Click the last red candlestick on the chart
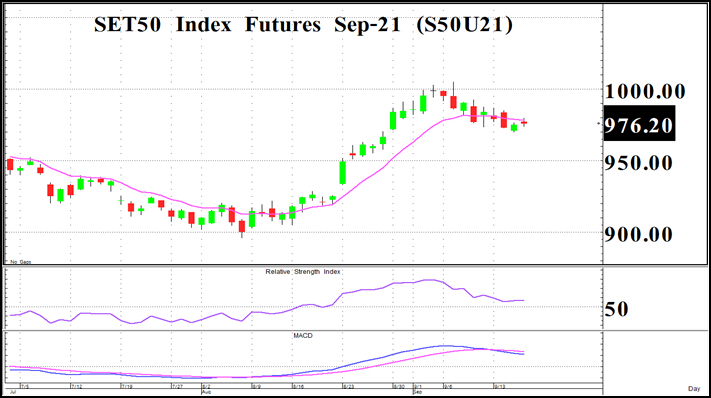 pyautogui.click(x=524, y=122)
